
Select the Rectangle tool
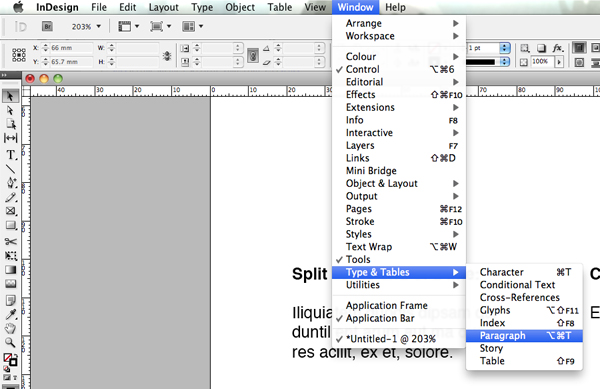click(x=10, y=225)
